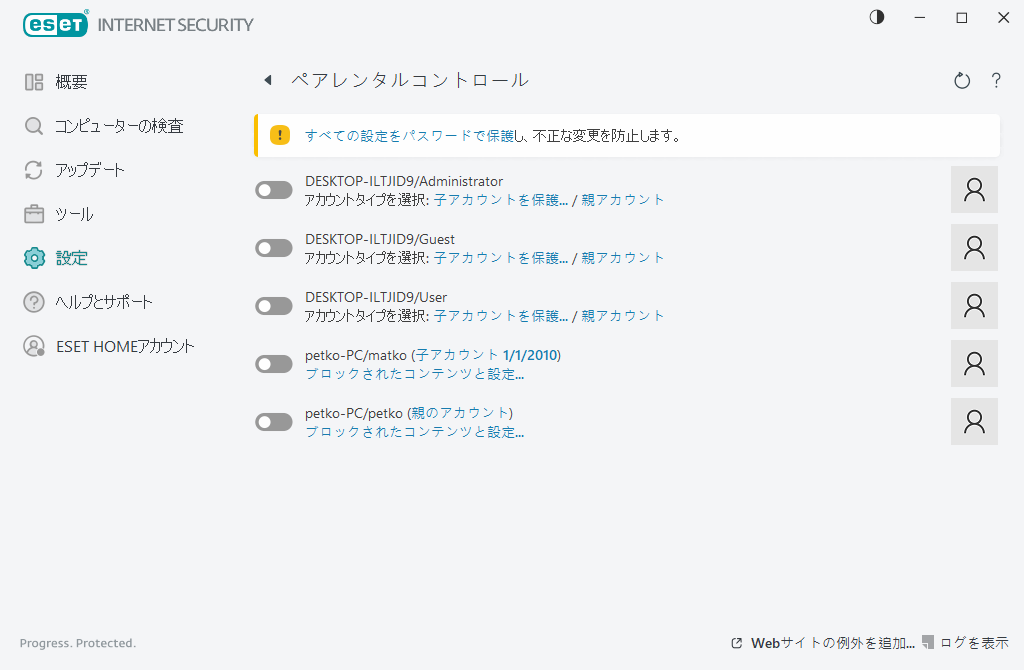1024x670 pixels.
Task: Show logs via ログを表示 link
Action: [975, 643]
